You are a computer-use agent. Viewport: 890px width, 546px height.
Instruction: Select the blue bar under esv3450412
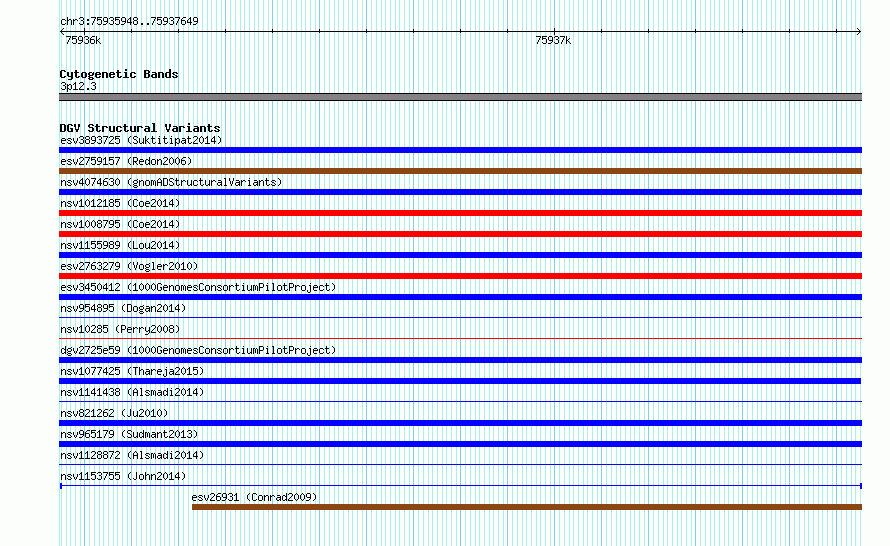460,297
